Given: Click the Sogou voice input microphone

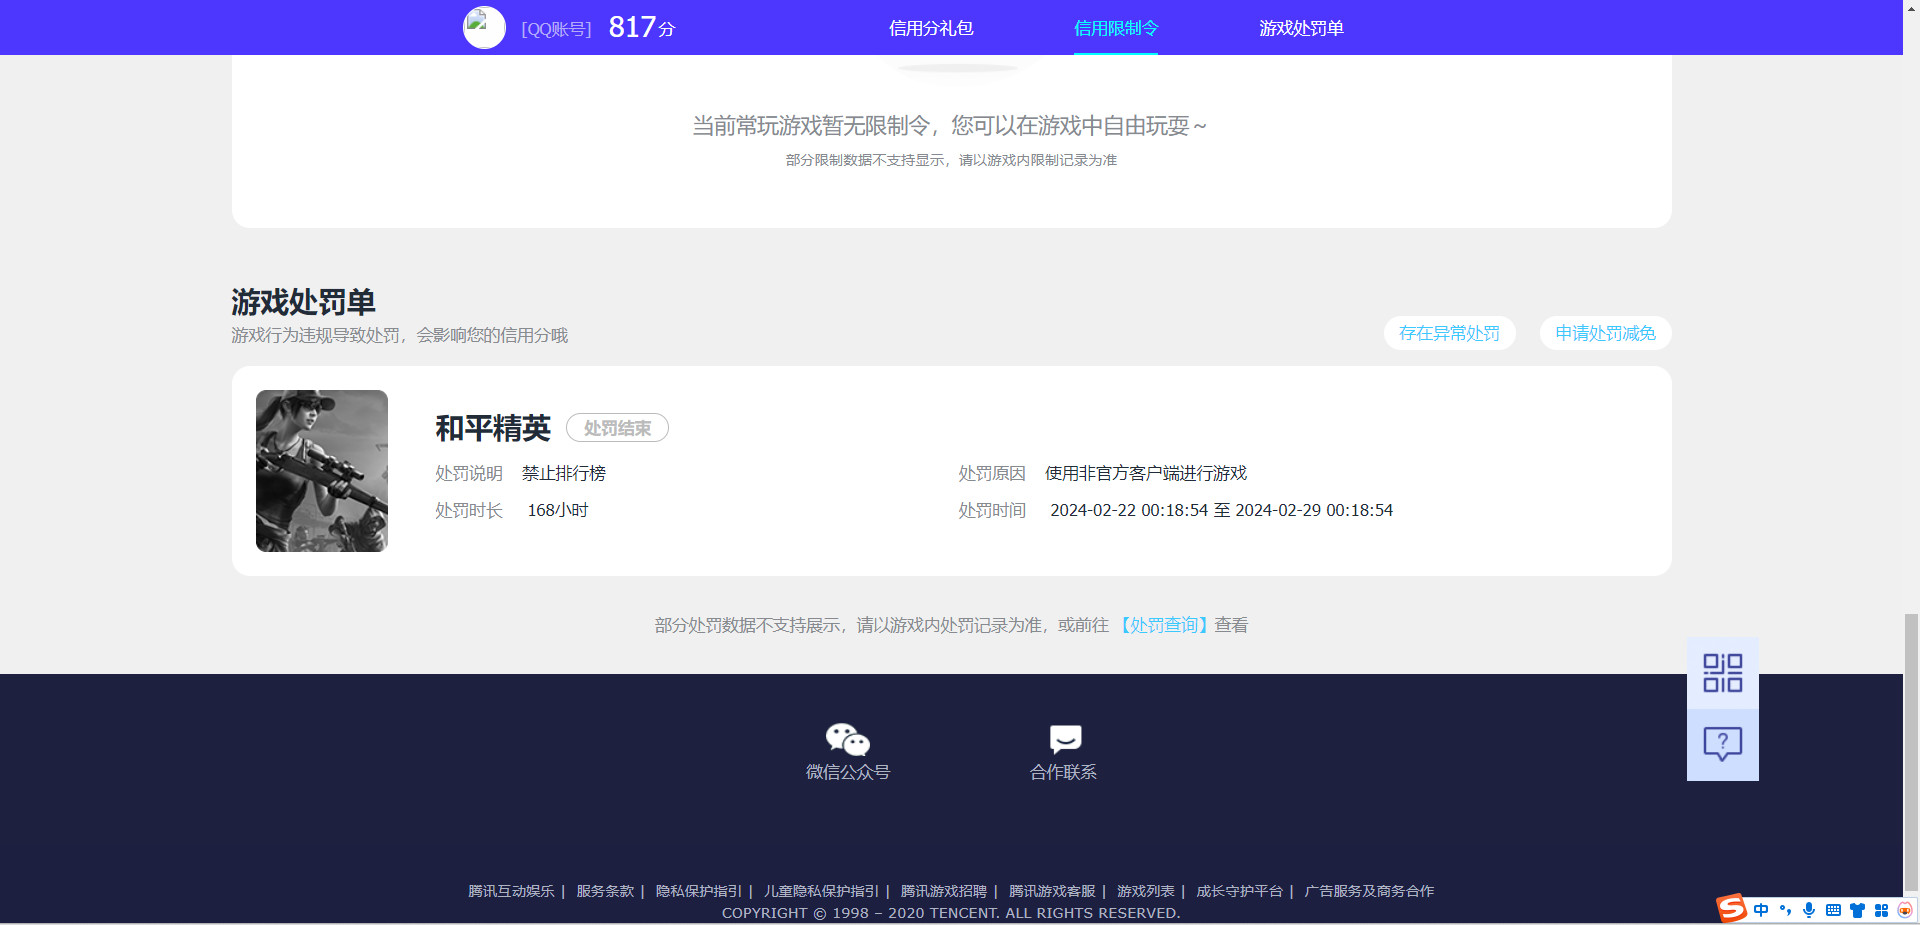Looking at the screenshot, I should coord(1809,910).
